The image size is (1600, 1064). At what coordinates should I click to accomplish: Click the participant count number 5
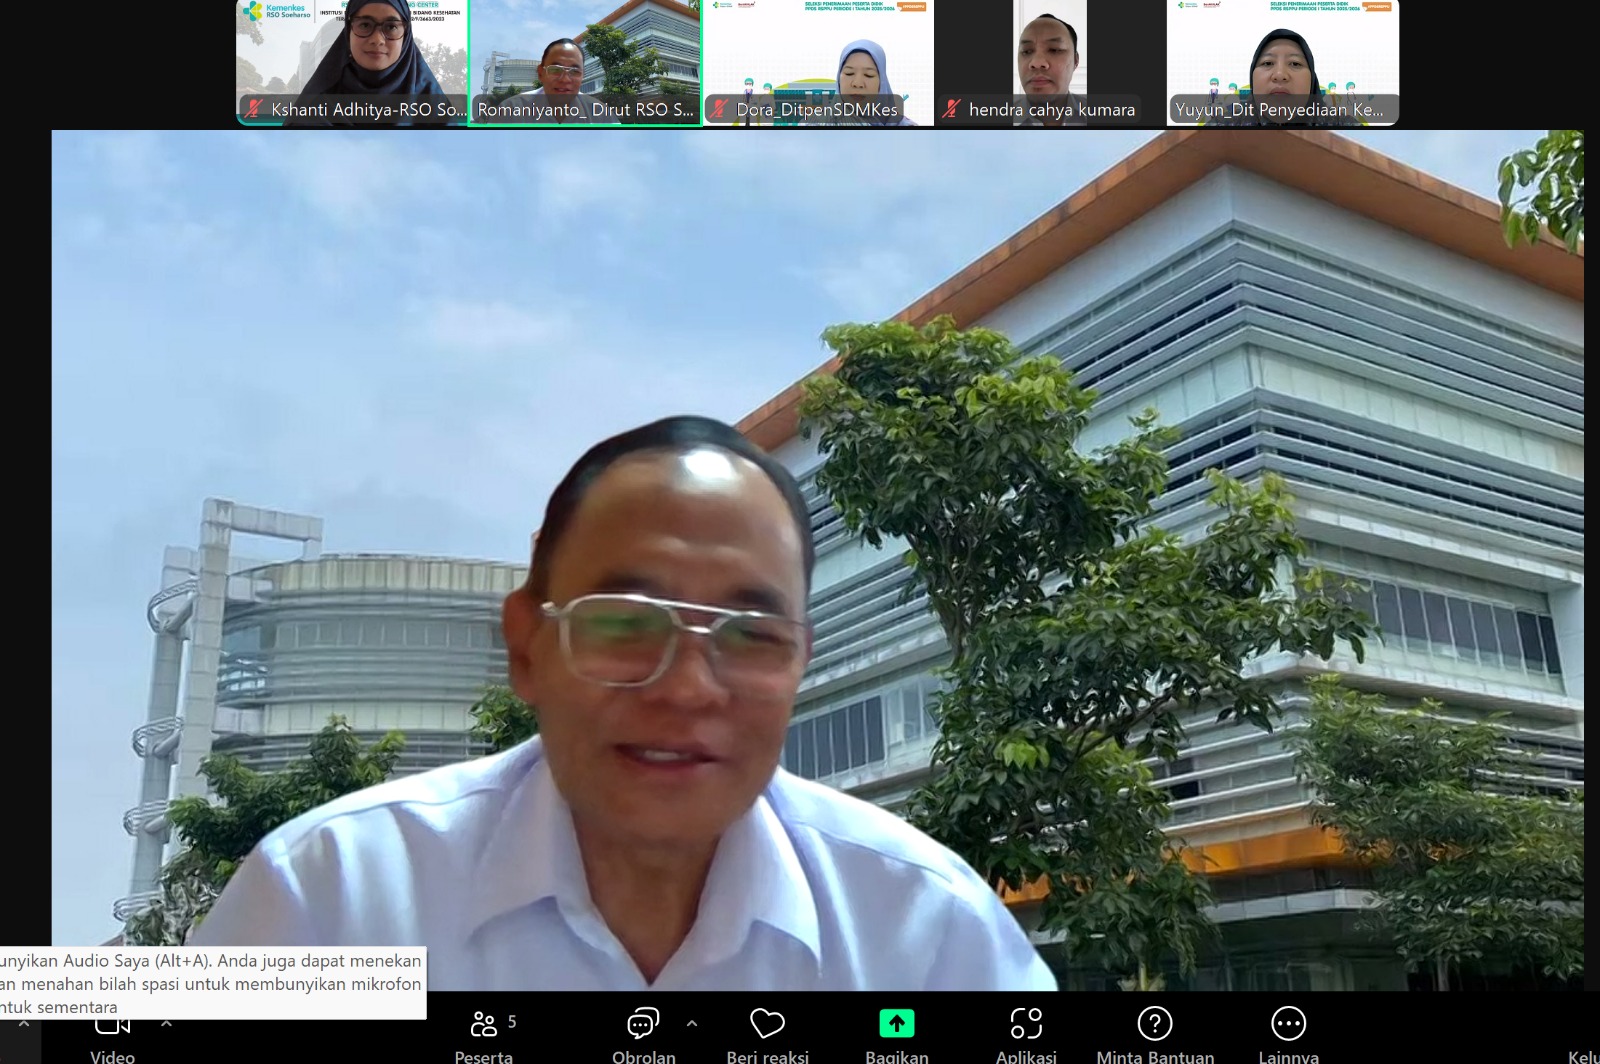tap(512, 1021)
